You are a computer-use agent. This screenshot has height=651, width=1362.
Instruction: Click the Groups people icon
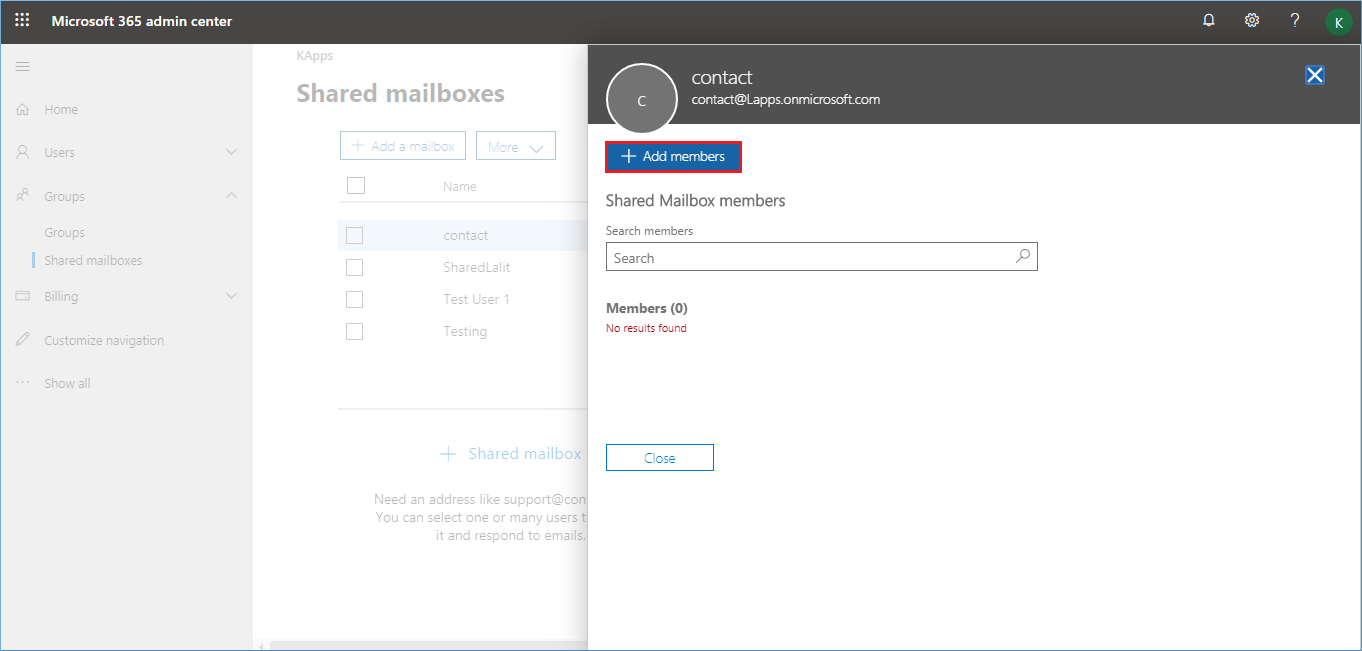coord(22,196)
